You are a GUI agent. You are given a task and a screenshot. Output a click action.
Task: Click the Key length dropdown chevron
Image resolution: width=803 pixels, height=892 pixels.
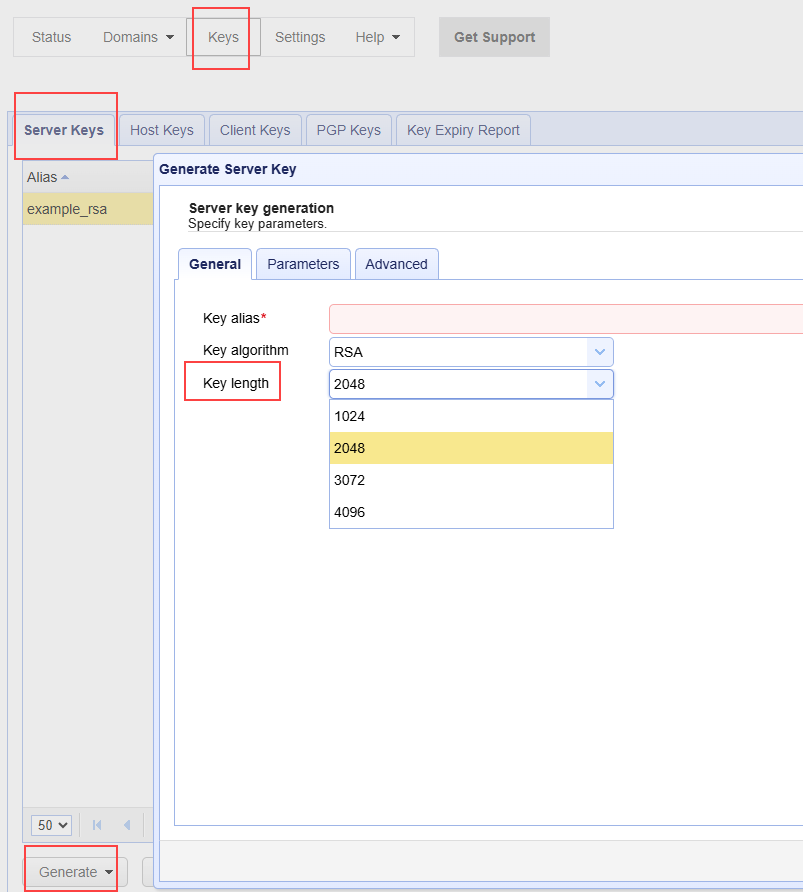599,384
